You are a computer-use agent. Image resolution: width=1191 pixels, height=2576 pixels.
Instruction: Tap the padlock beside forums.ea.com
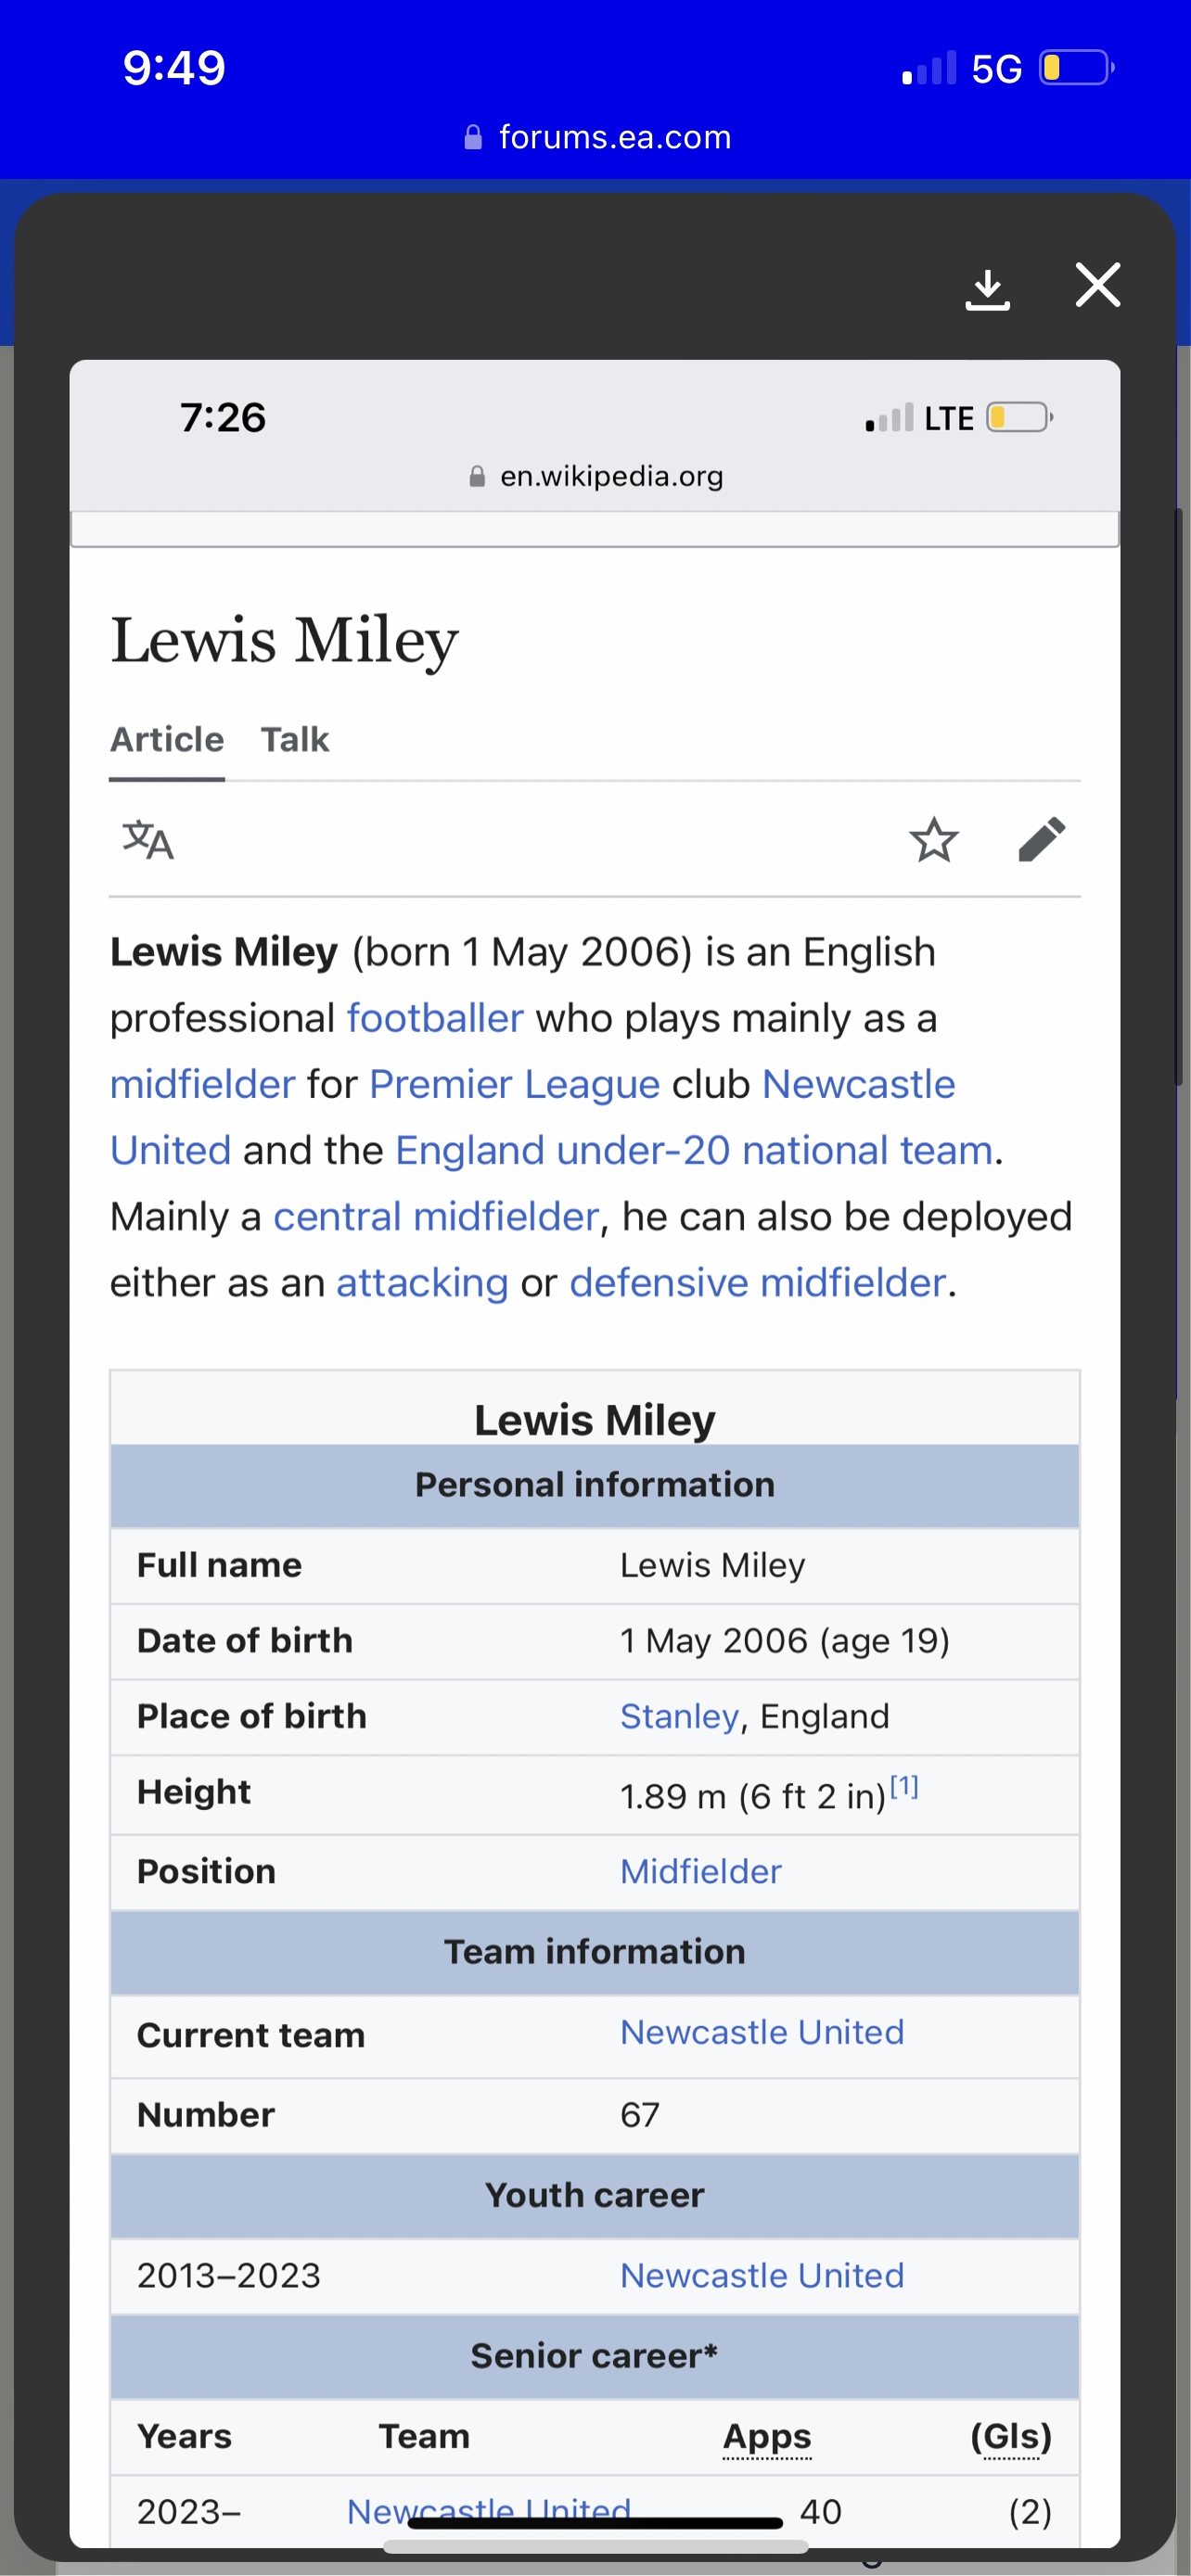(473, 137)
